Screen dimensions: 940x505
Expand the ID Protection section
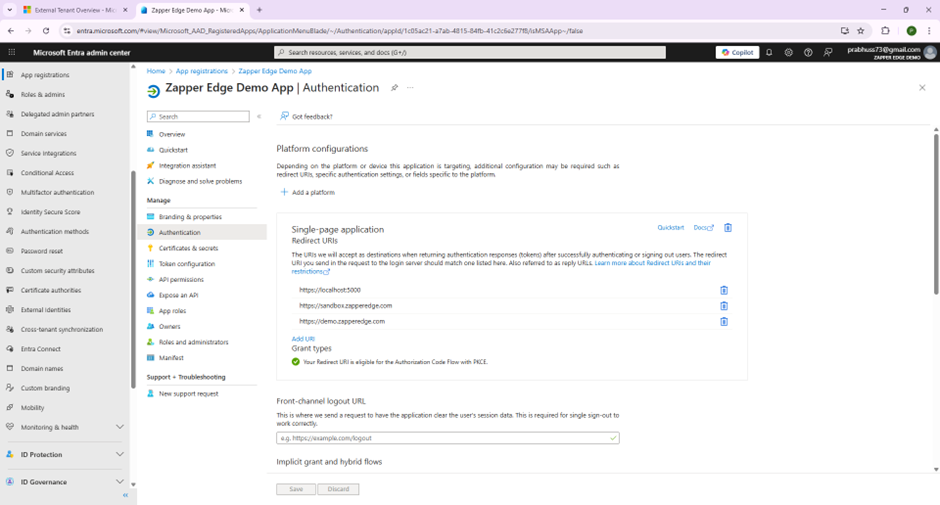coord(119,454)
